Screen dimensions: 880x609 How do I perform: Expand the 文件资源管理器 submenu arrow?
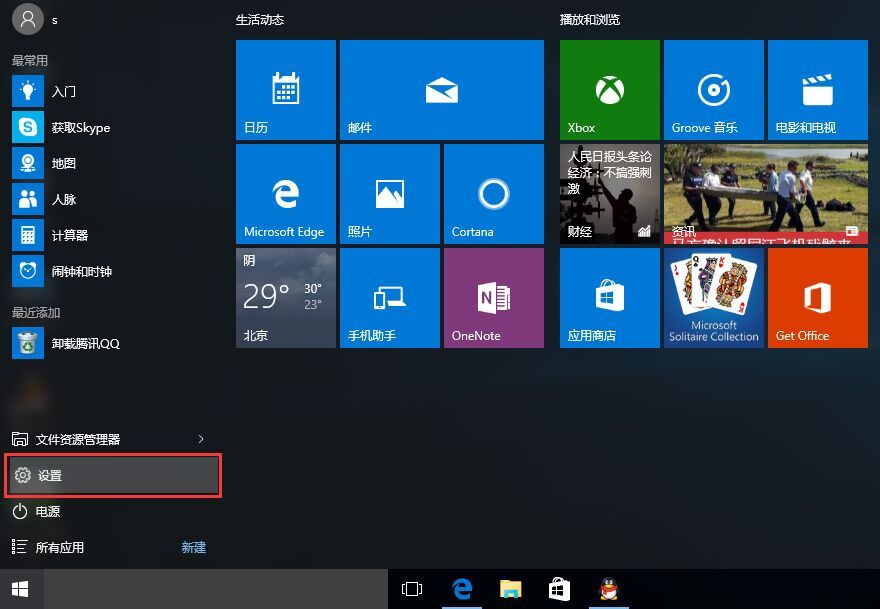200,439
